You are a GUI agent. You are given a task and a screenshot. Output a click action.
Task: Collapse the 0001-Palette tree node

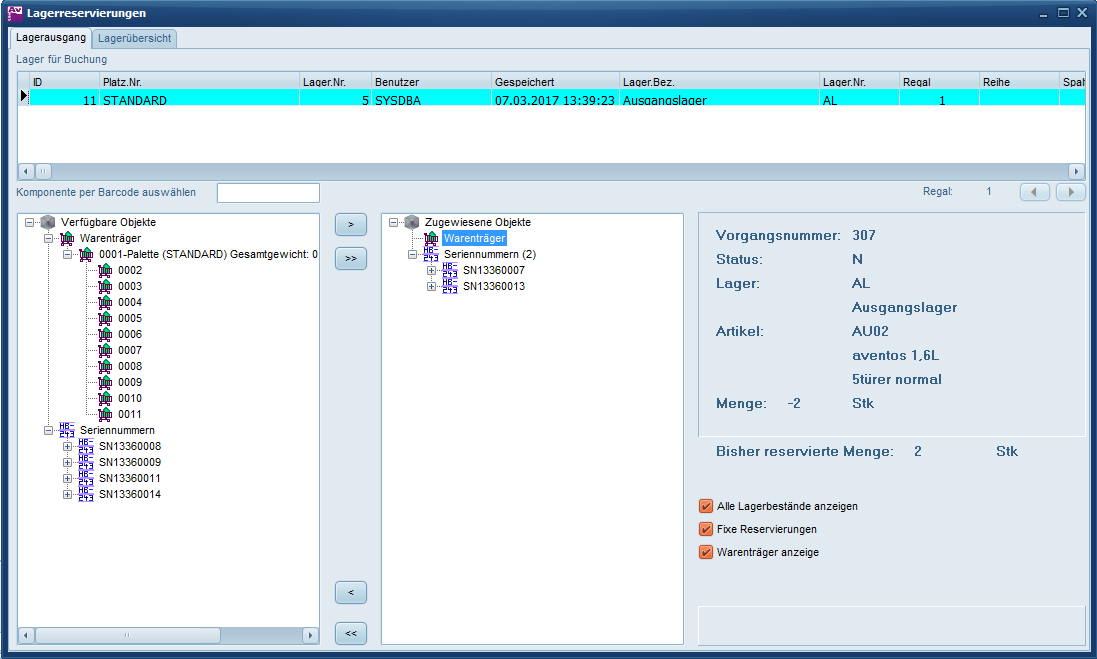[x=68, y=254]
